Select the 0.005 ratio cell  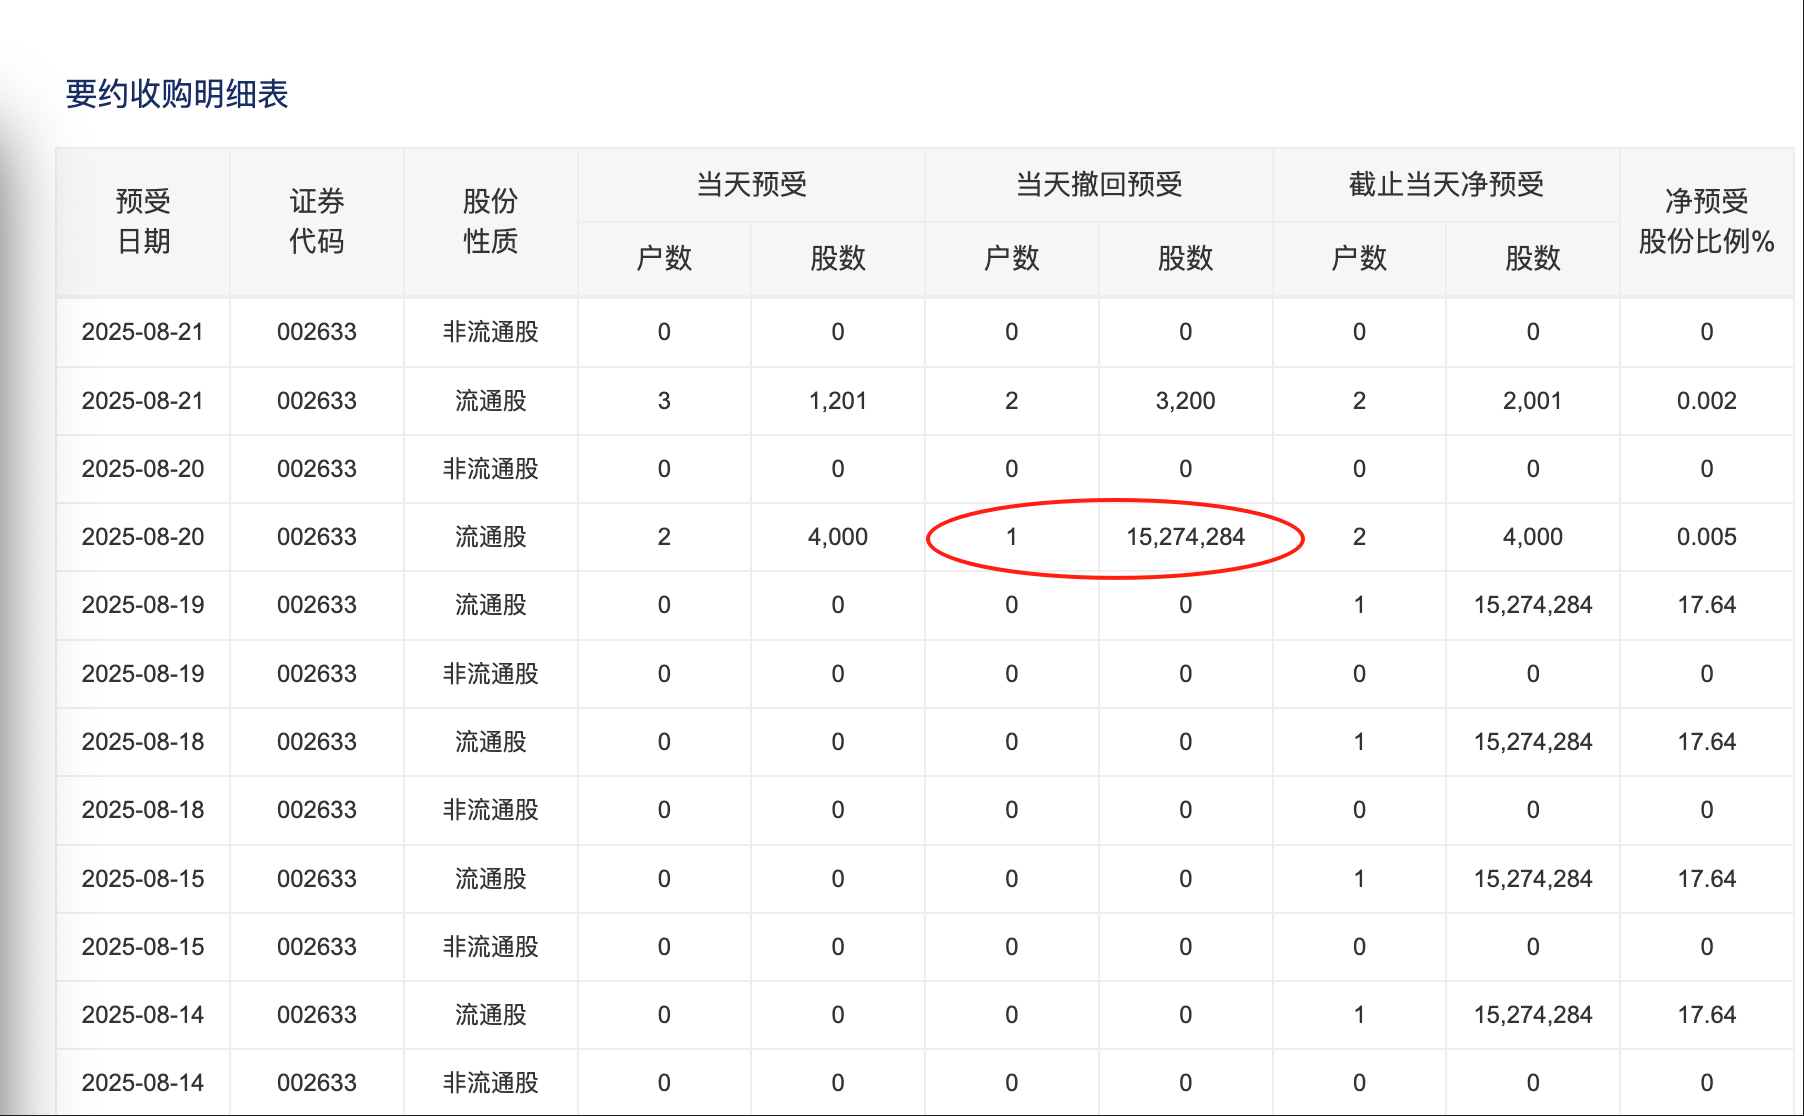pos(1706,537)
